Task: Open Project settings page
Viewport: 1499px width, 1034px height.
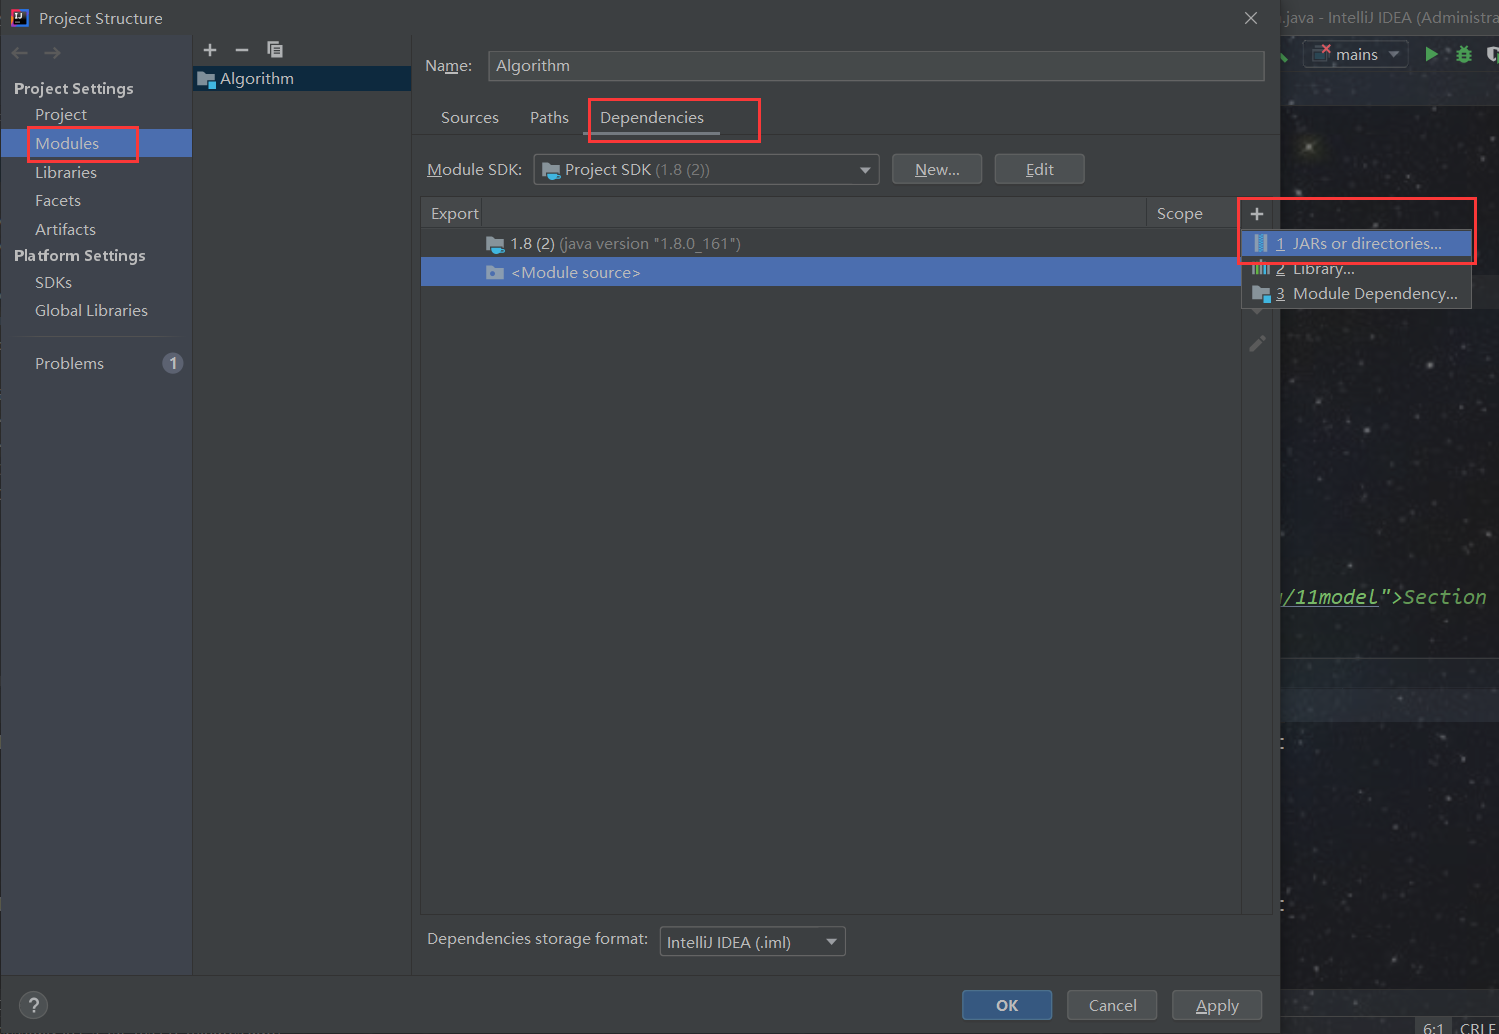Action: (x=61, y=115)
